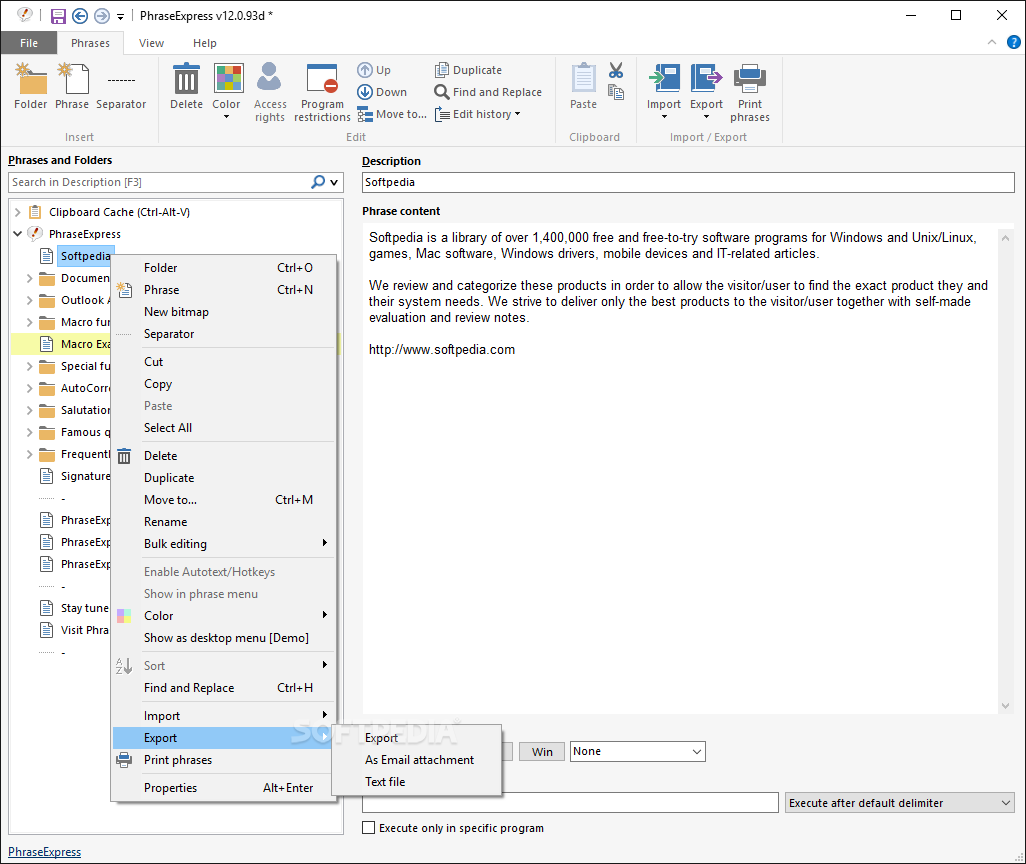Open Execute after default delimiter dropdown
This screenshot has height=864, width=1026.
(x=900, y=802)
